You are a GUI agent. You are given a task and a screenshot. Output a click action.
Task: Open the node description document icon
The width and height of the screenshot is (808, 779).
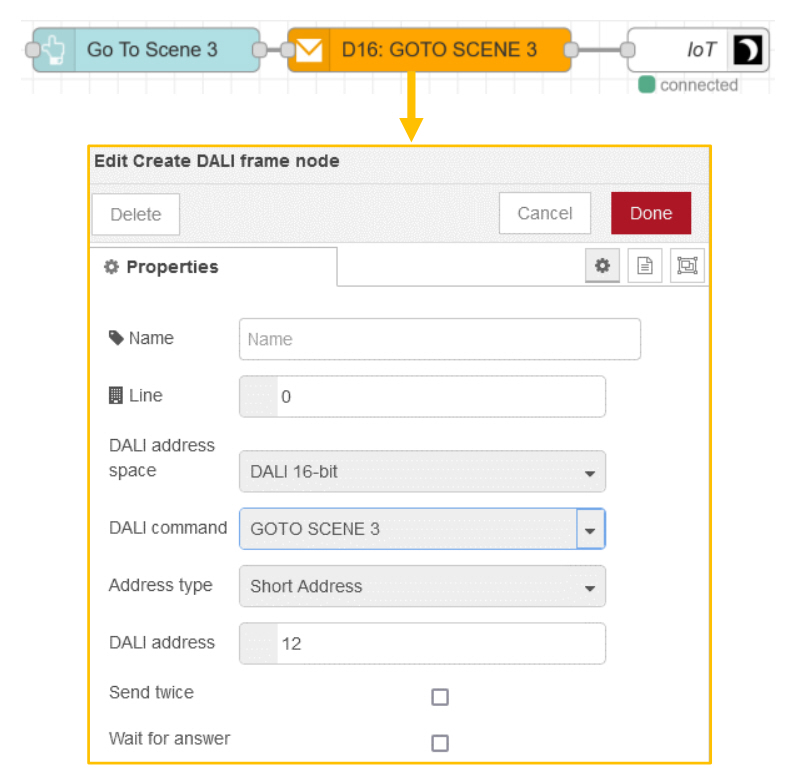(645, 265)
